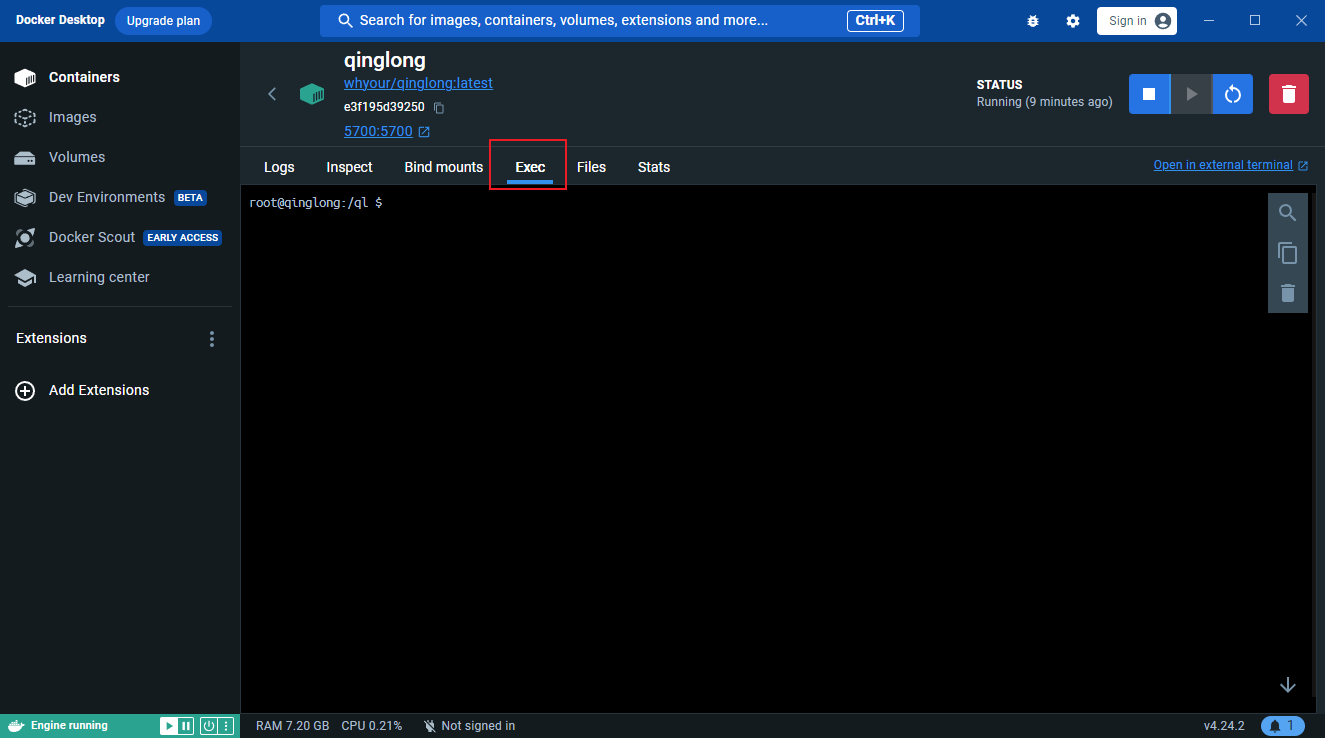Image resolution: width=1325 pixels, height=738 pixels.
Task: Navigate back using the chevron arrow
Action: point(272,93)
